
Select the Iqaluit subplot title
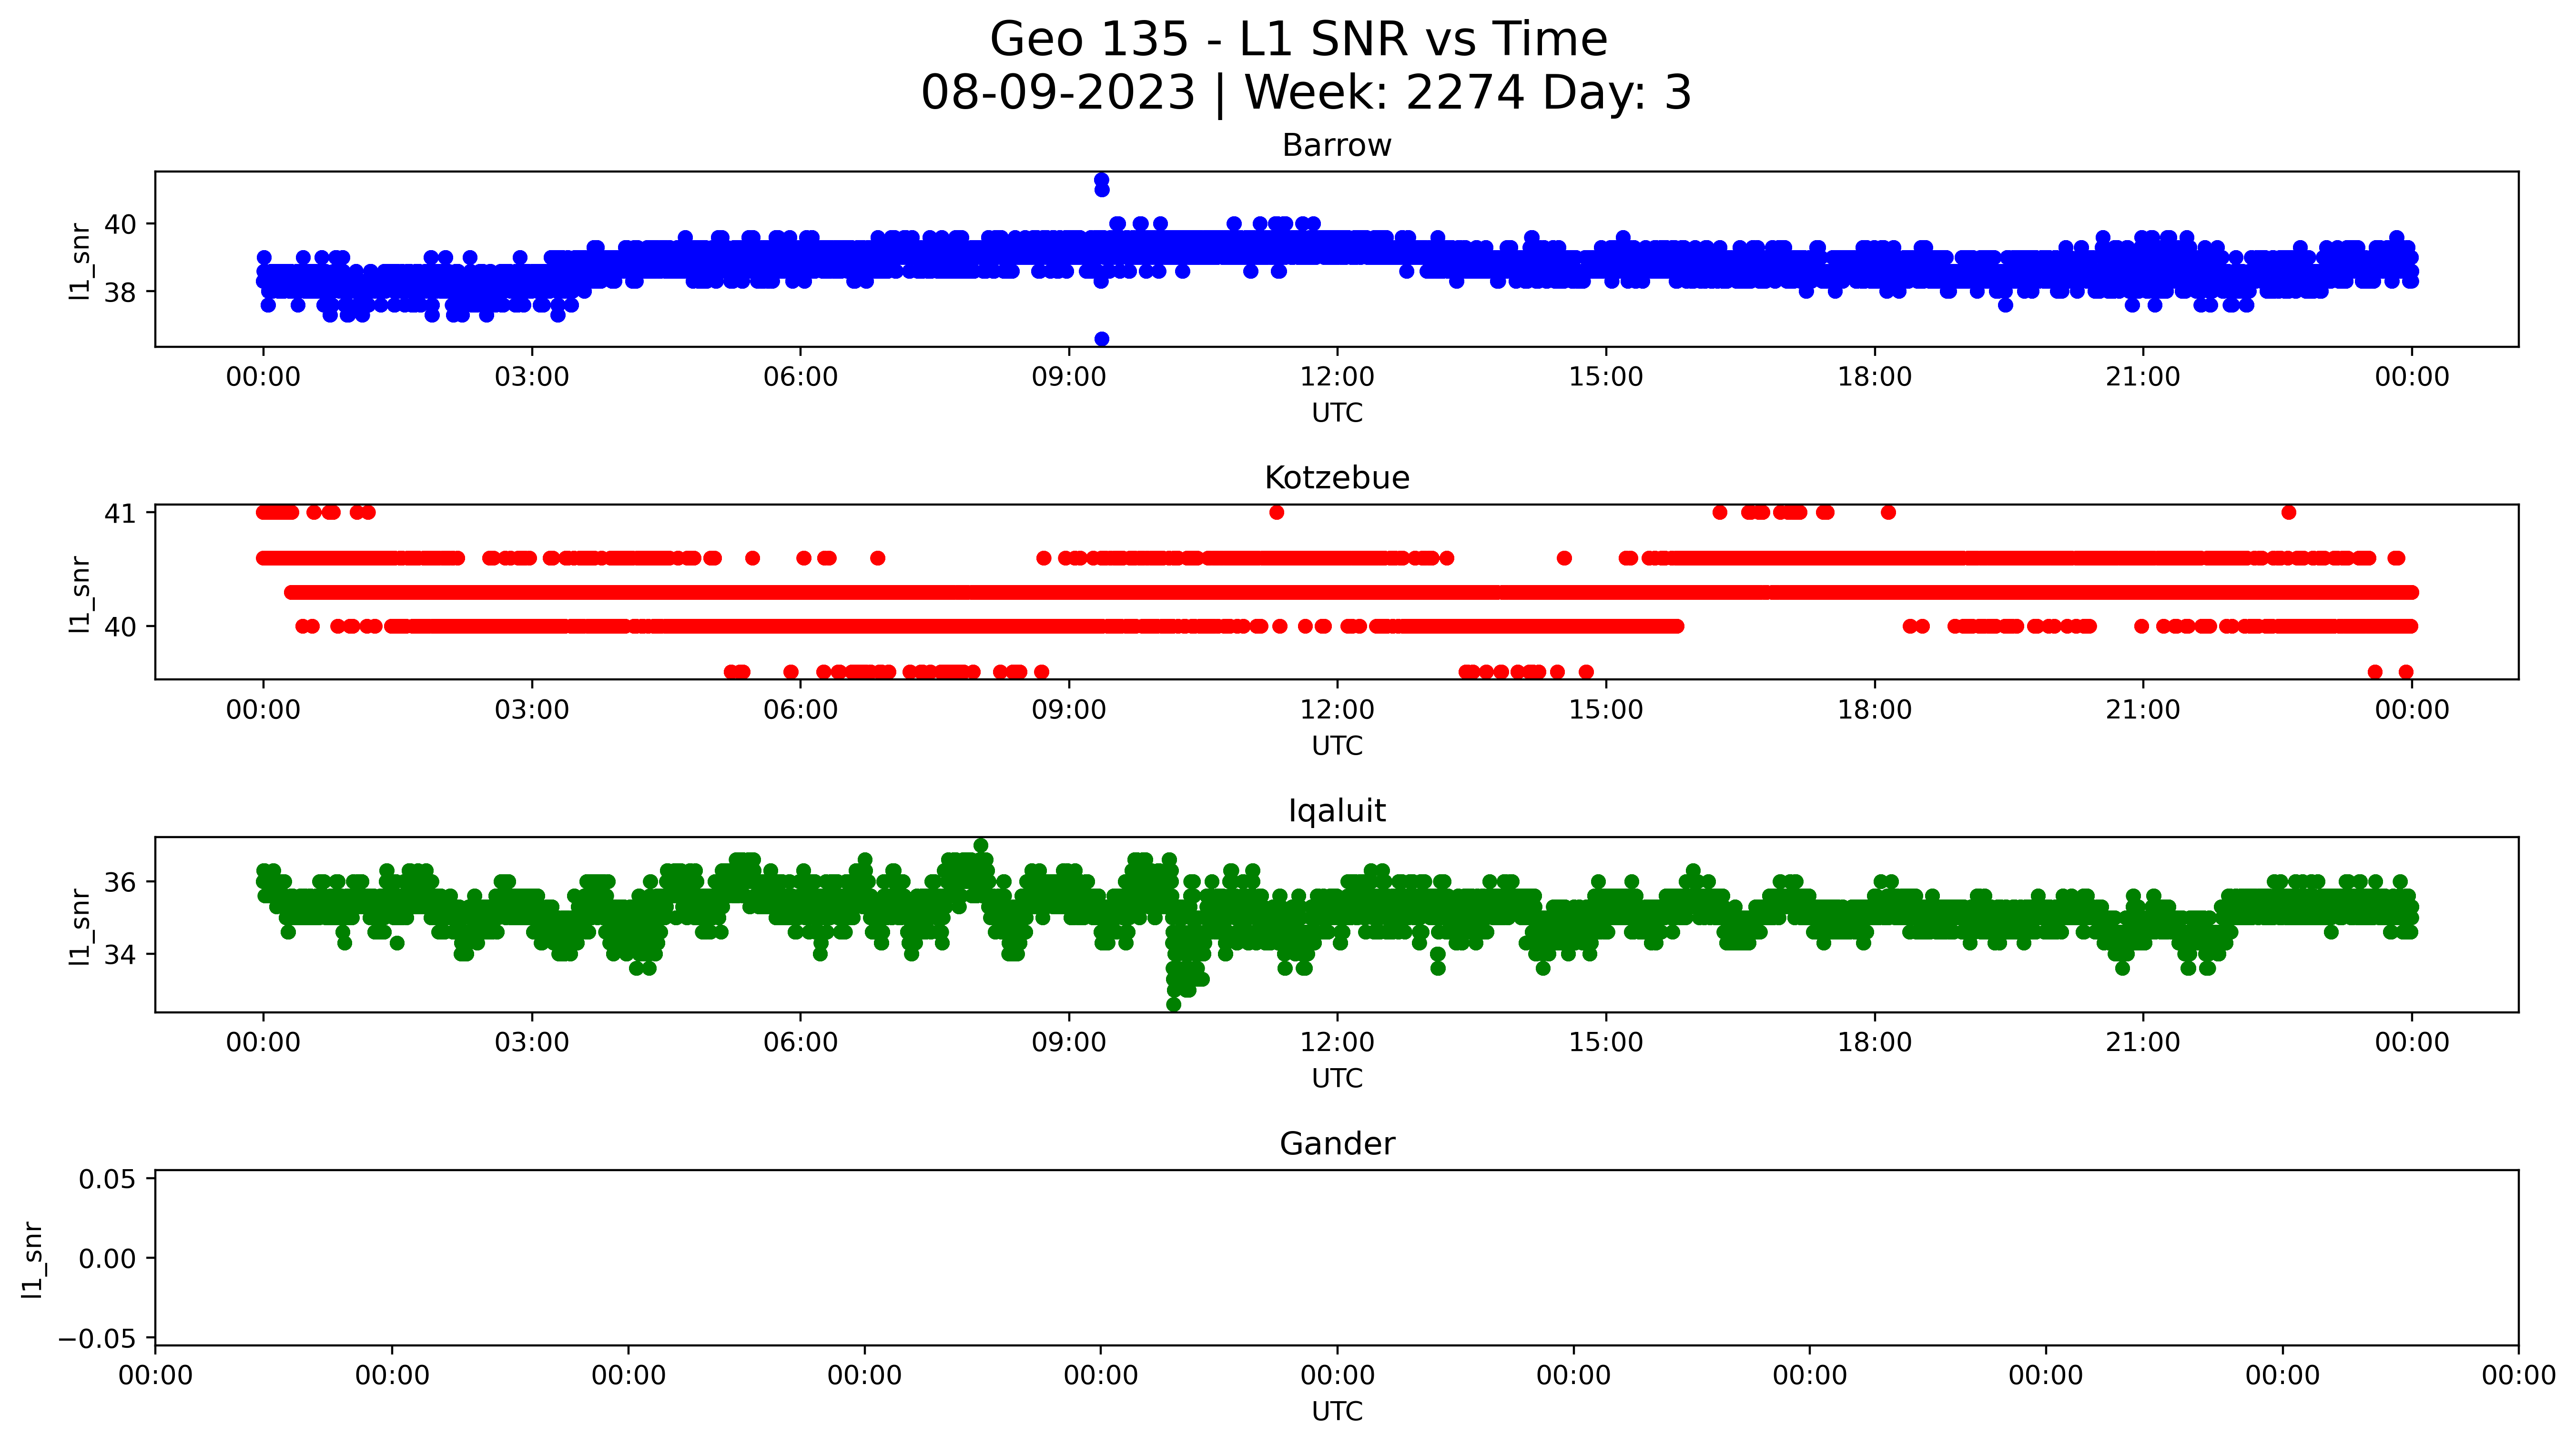(1337, 811)
